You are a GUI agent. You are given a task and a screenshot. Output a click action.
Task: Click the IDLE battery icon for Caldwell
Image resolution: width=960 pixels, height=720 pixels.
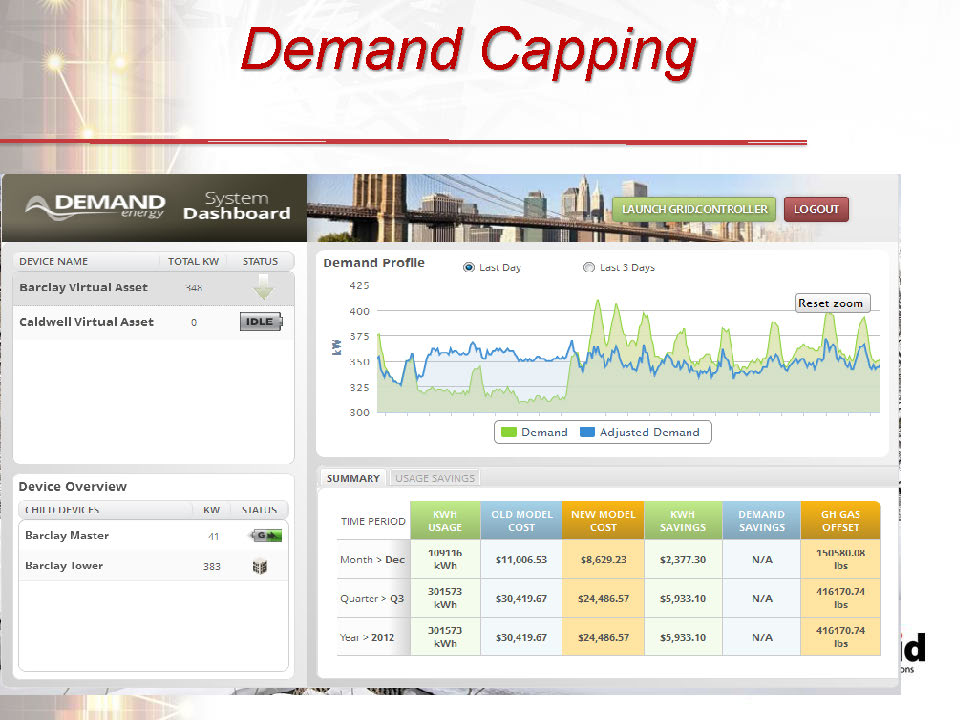point(261,322)
